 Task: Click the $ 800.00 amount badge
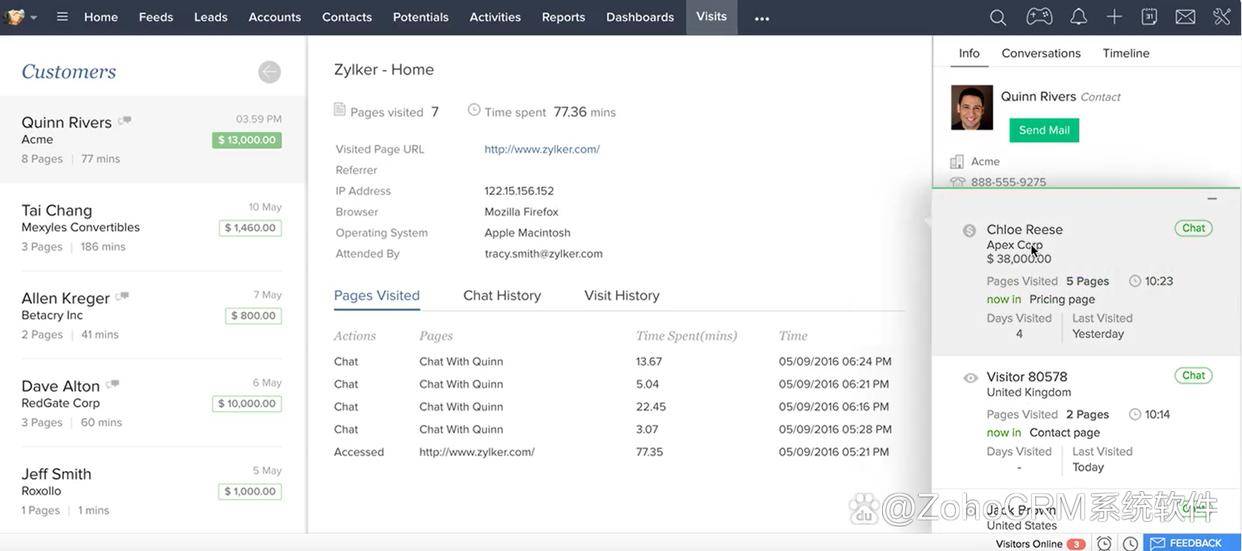253,316
